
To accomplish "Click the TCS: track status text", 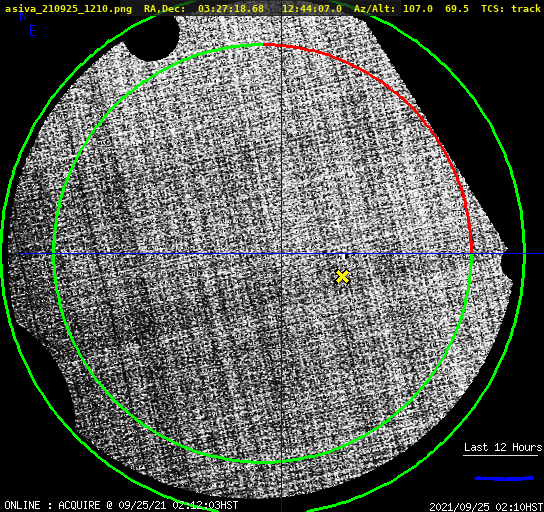I will pos(511,9).
